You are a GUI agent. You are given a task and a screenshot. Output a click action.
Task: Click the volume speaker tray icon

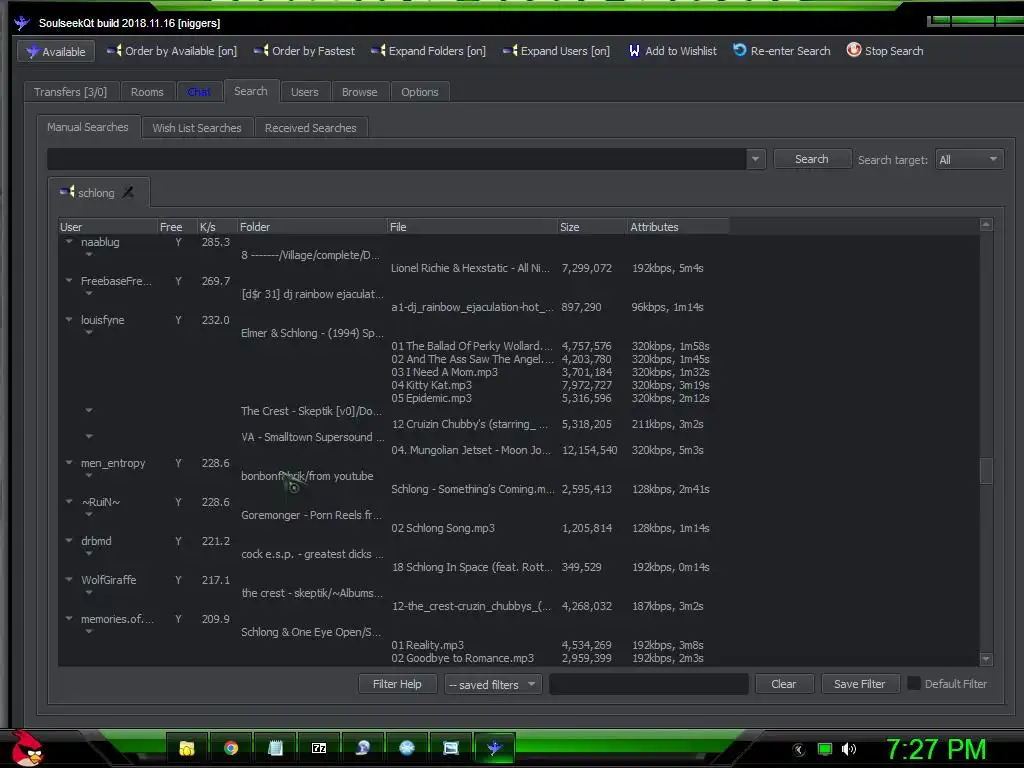pyautogui.click(x=848, y=749)
